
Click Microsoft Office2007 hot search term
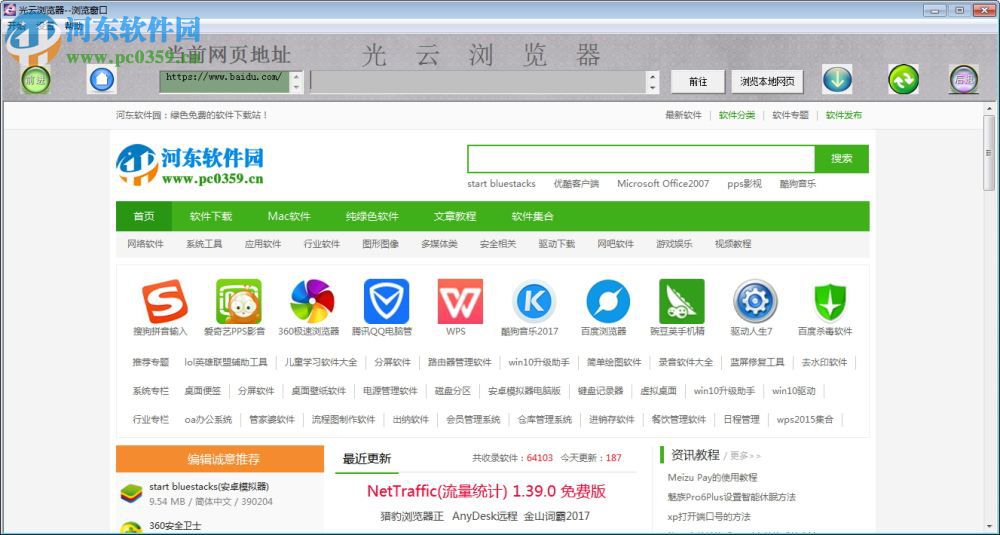(663, 184)
